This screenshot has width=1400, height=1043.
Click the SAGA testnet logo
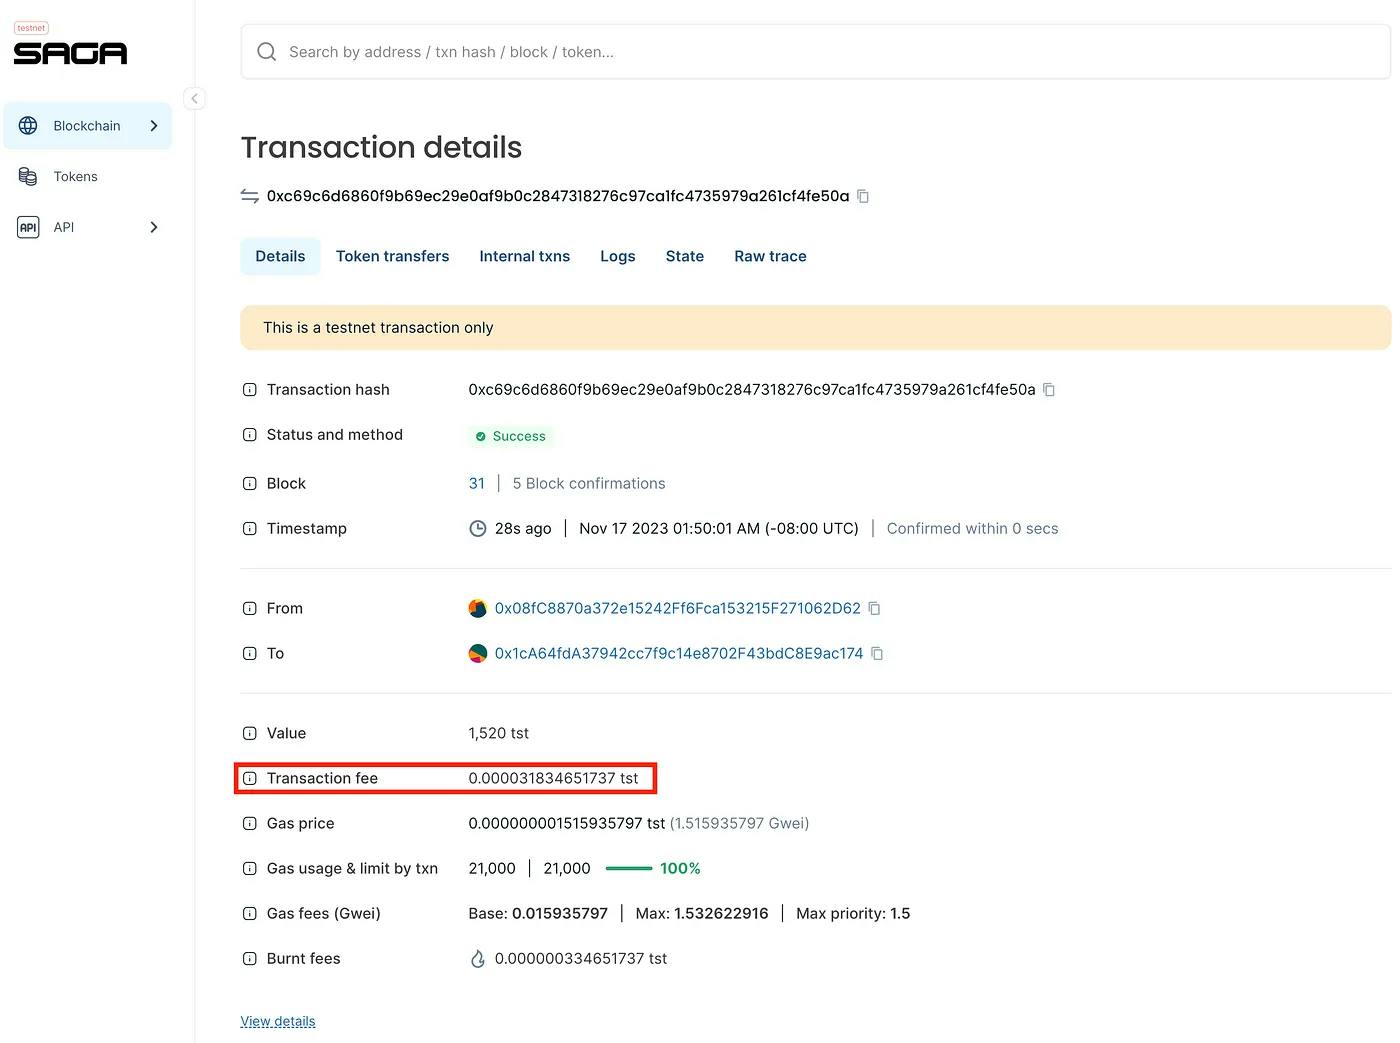coord(70,44)
